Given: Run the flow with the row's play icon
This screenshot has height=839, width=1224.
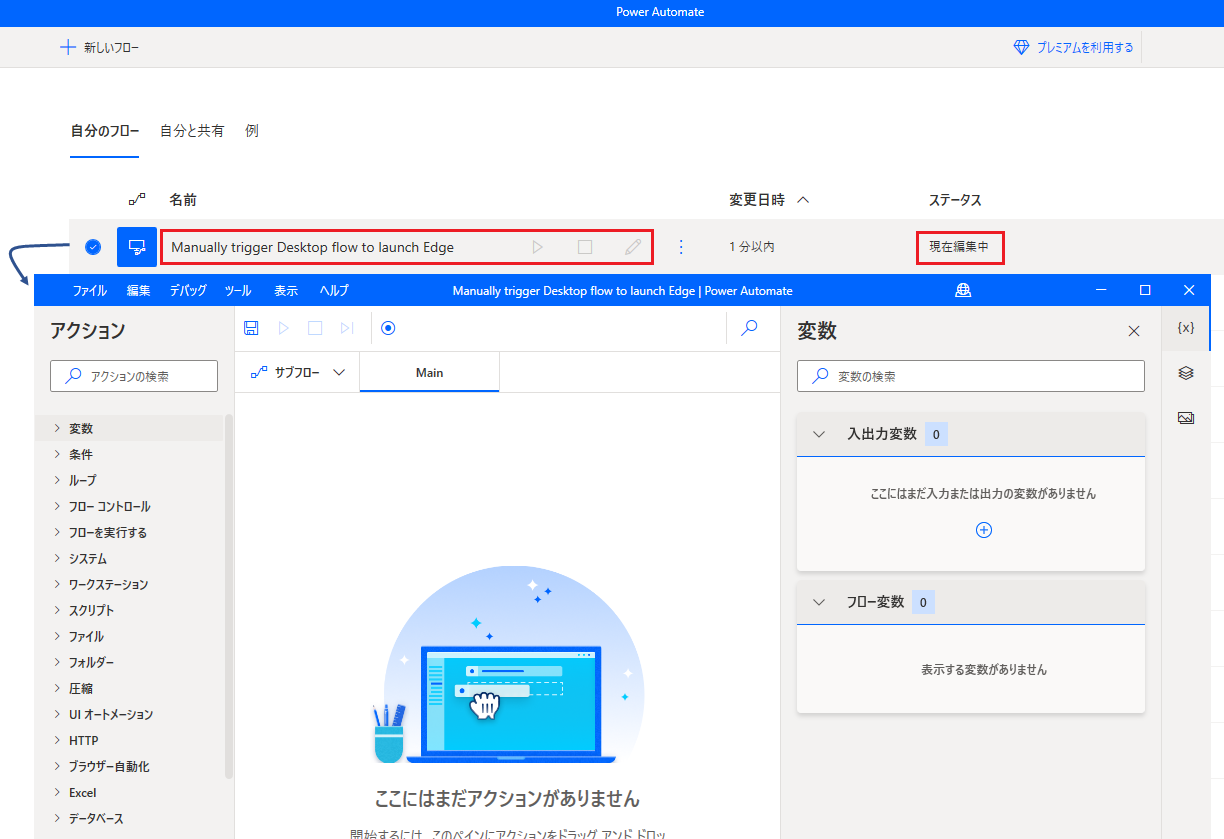Looking at the screenshot, I should (537, 247).
